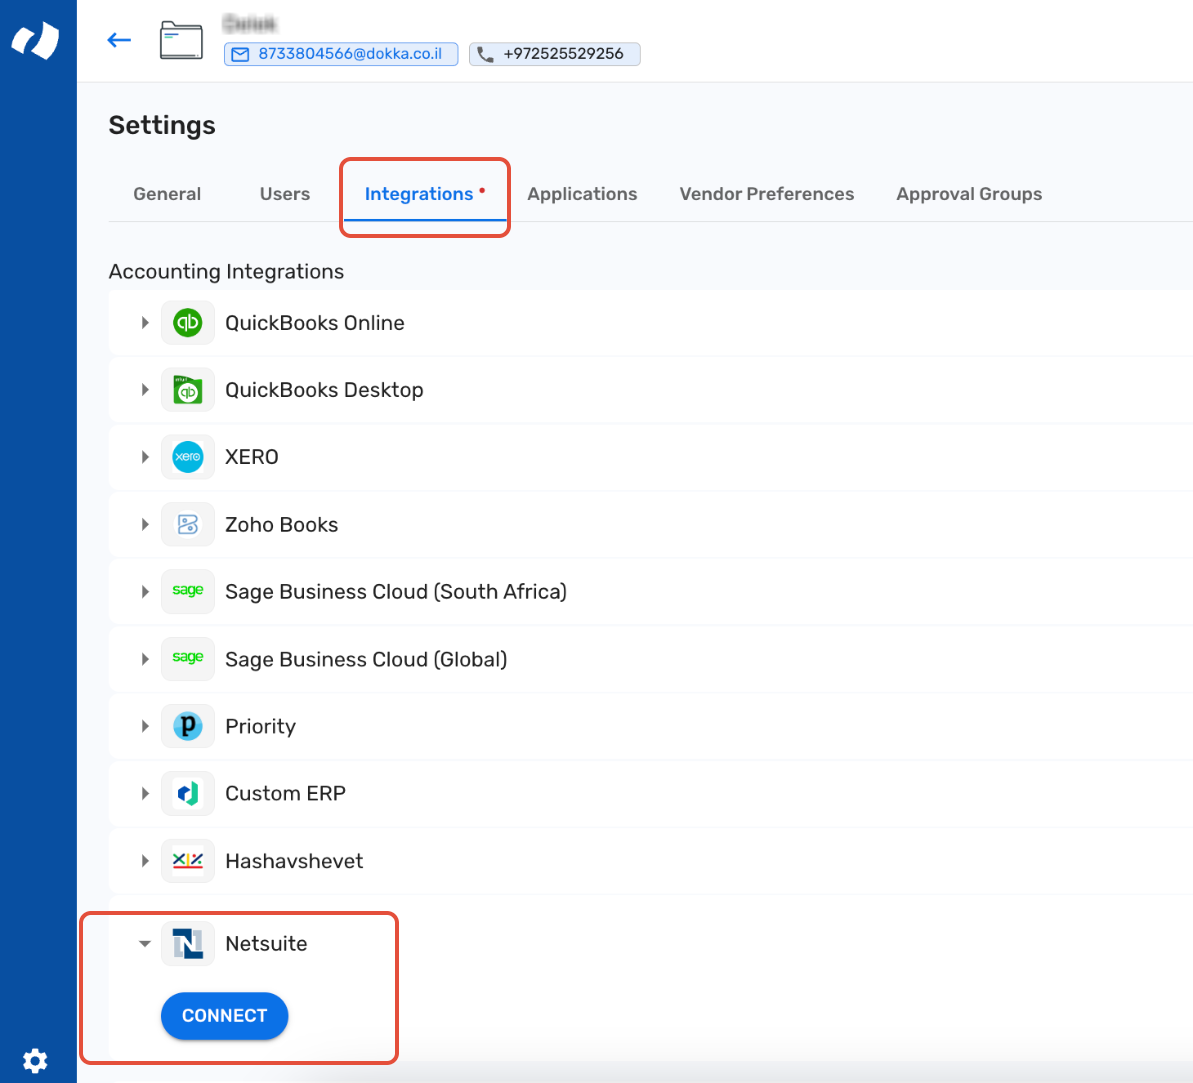The height and width of the screenshot is (1083, 1193).
Task: Expand the Priority integration row
Action: click(x=145, y=726)
